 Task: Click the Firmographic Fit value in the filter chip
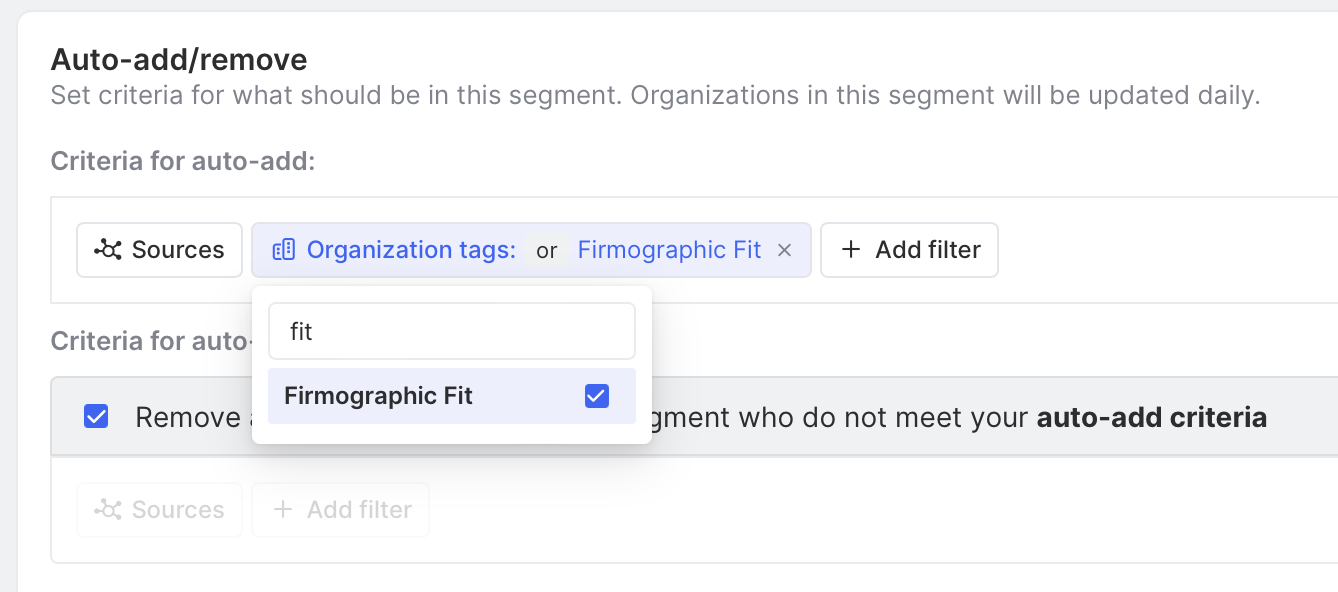point(669,250)
